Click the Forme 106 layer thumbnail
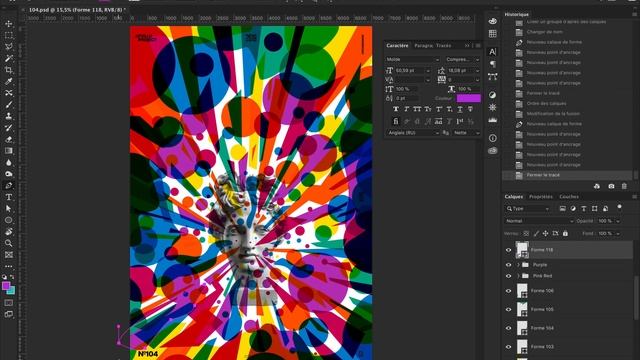640x360 pixels. coord(522,291)
